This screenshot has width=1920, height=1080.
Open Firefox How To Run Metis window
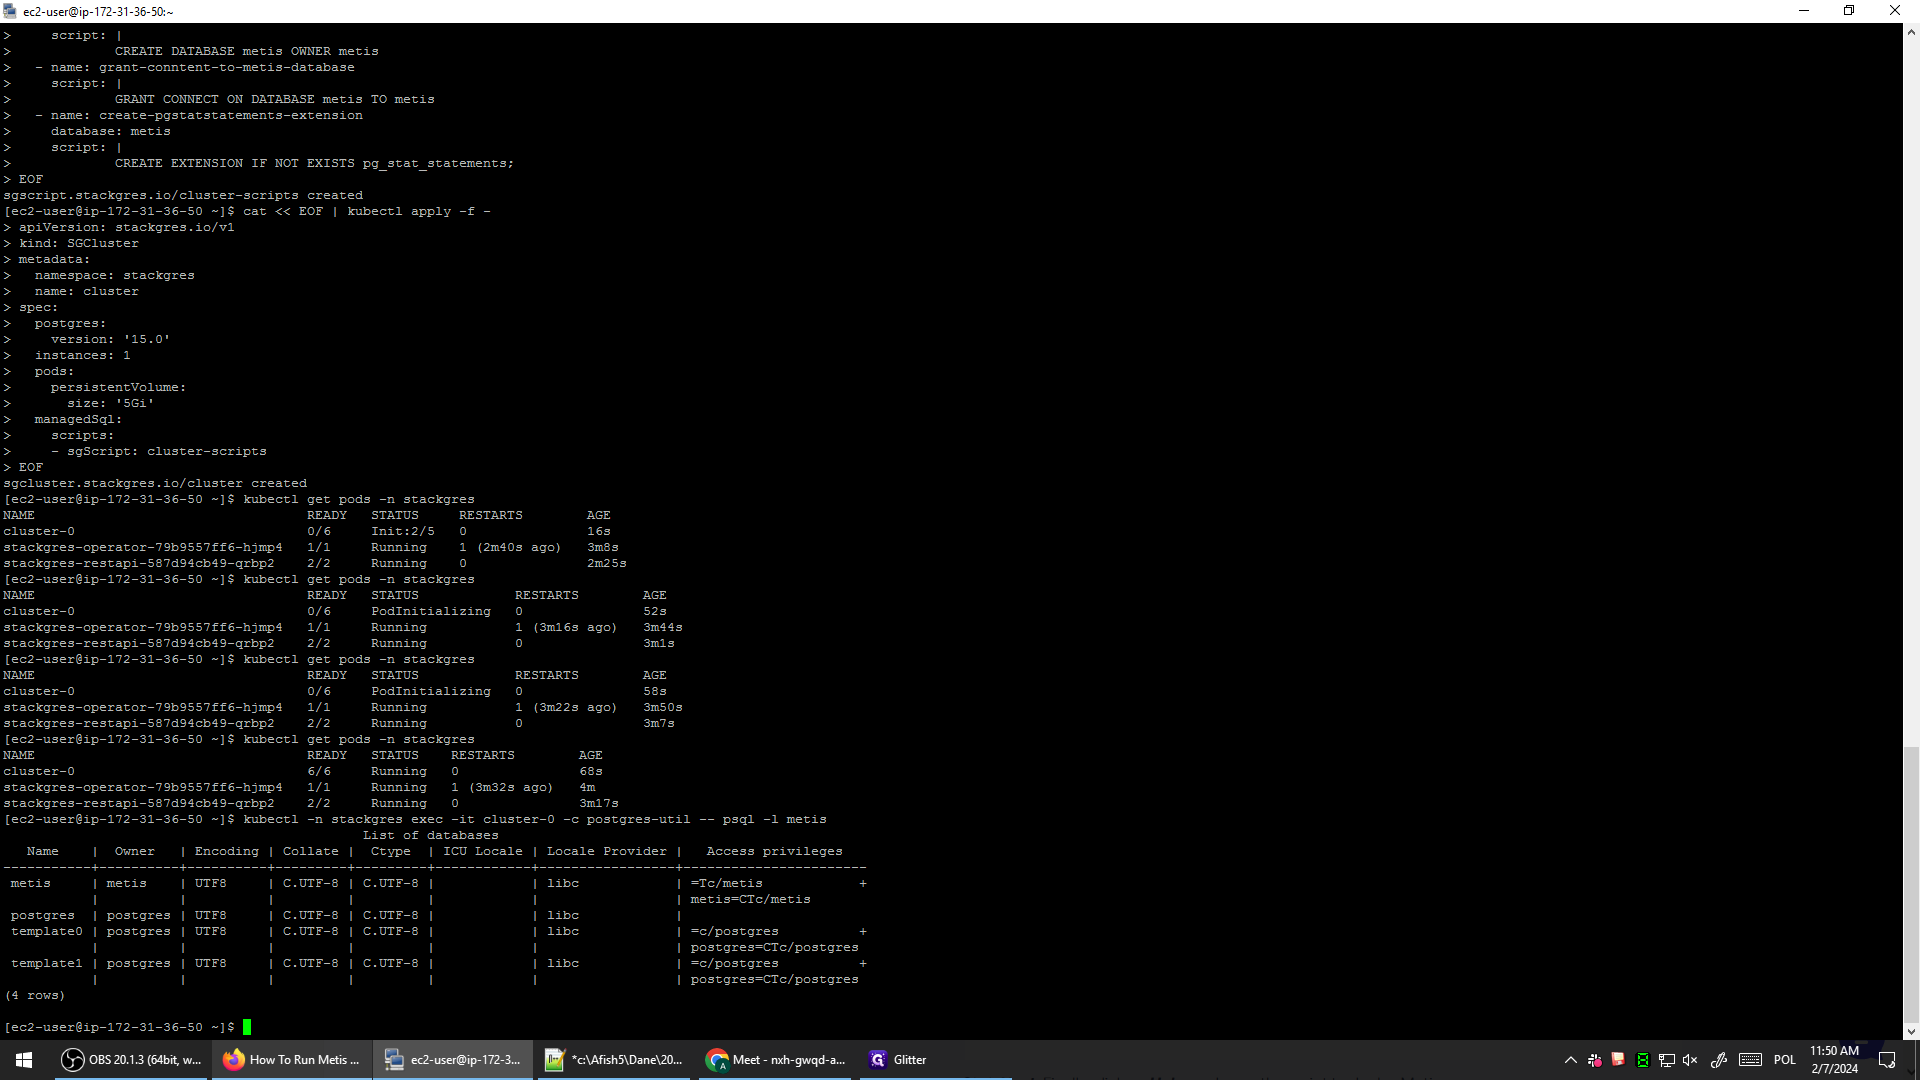(x=291, y=1060)
